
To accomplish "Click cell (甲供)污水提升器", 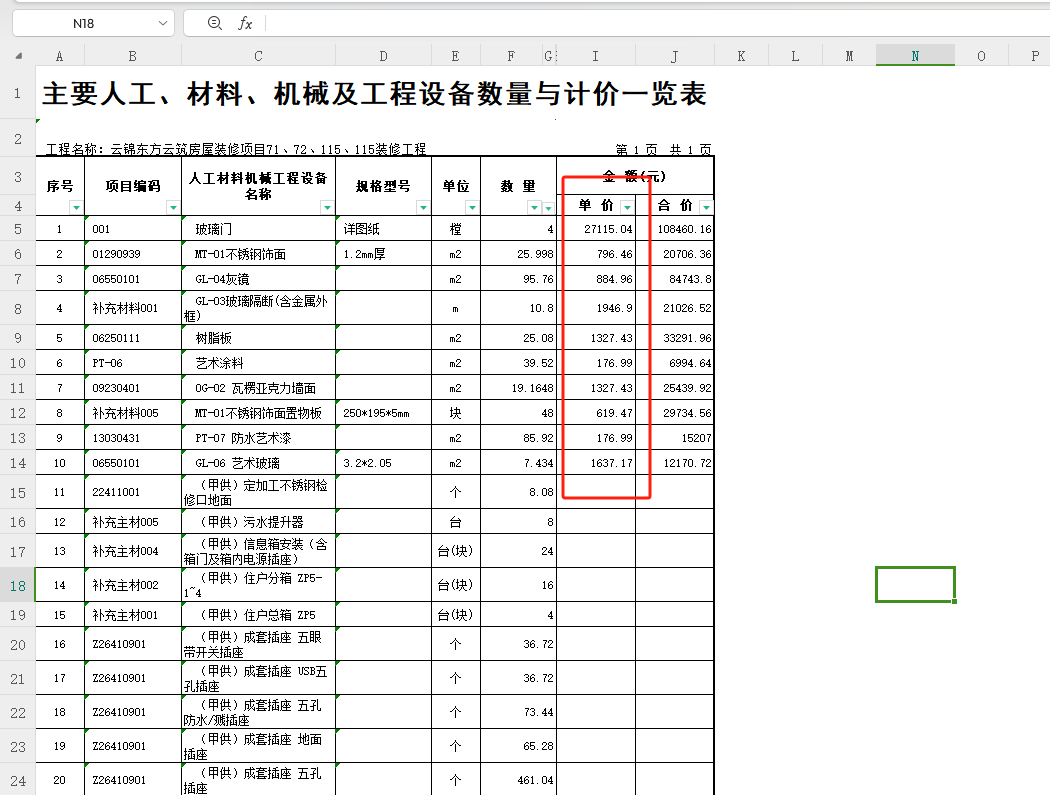I will pyautogui.click(x=258, y=522).
